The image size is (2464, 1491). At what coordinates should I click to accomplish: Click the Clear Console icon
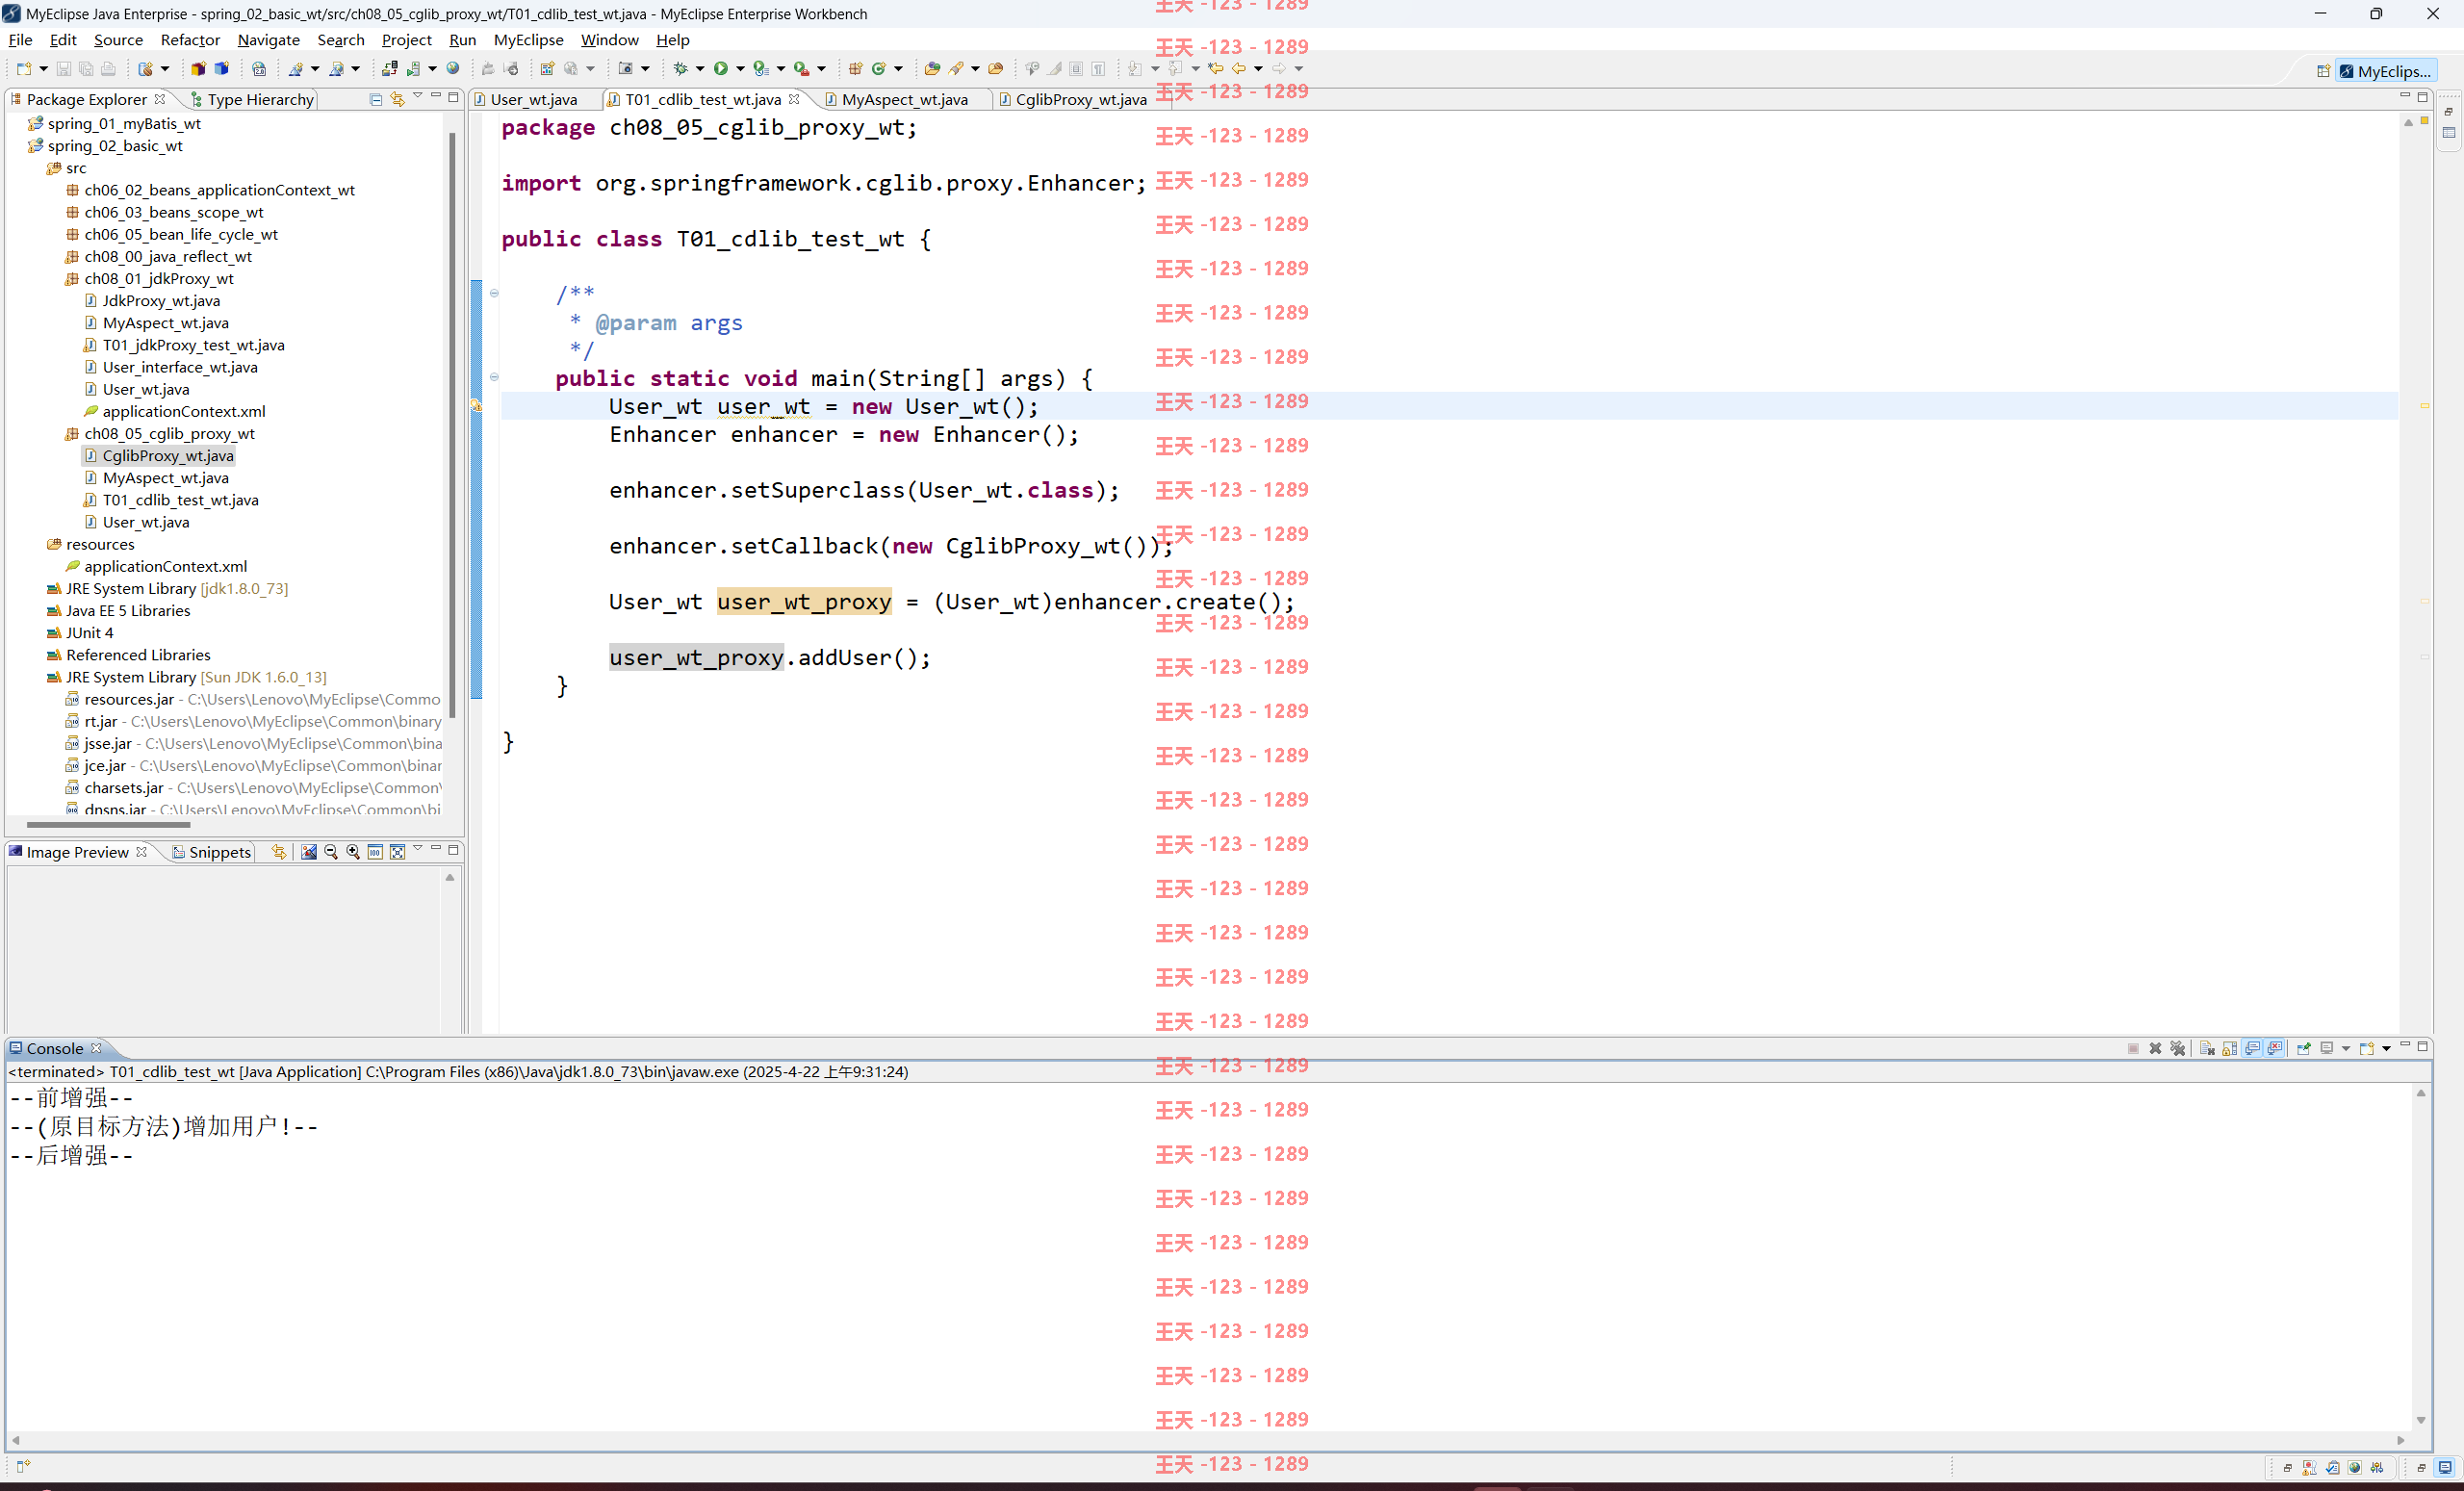click(2207, 1048)
